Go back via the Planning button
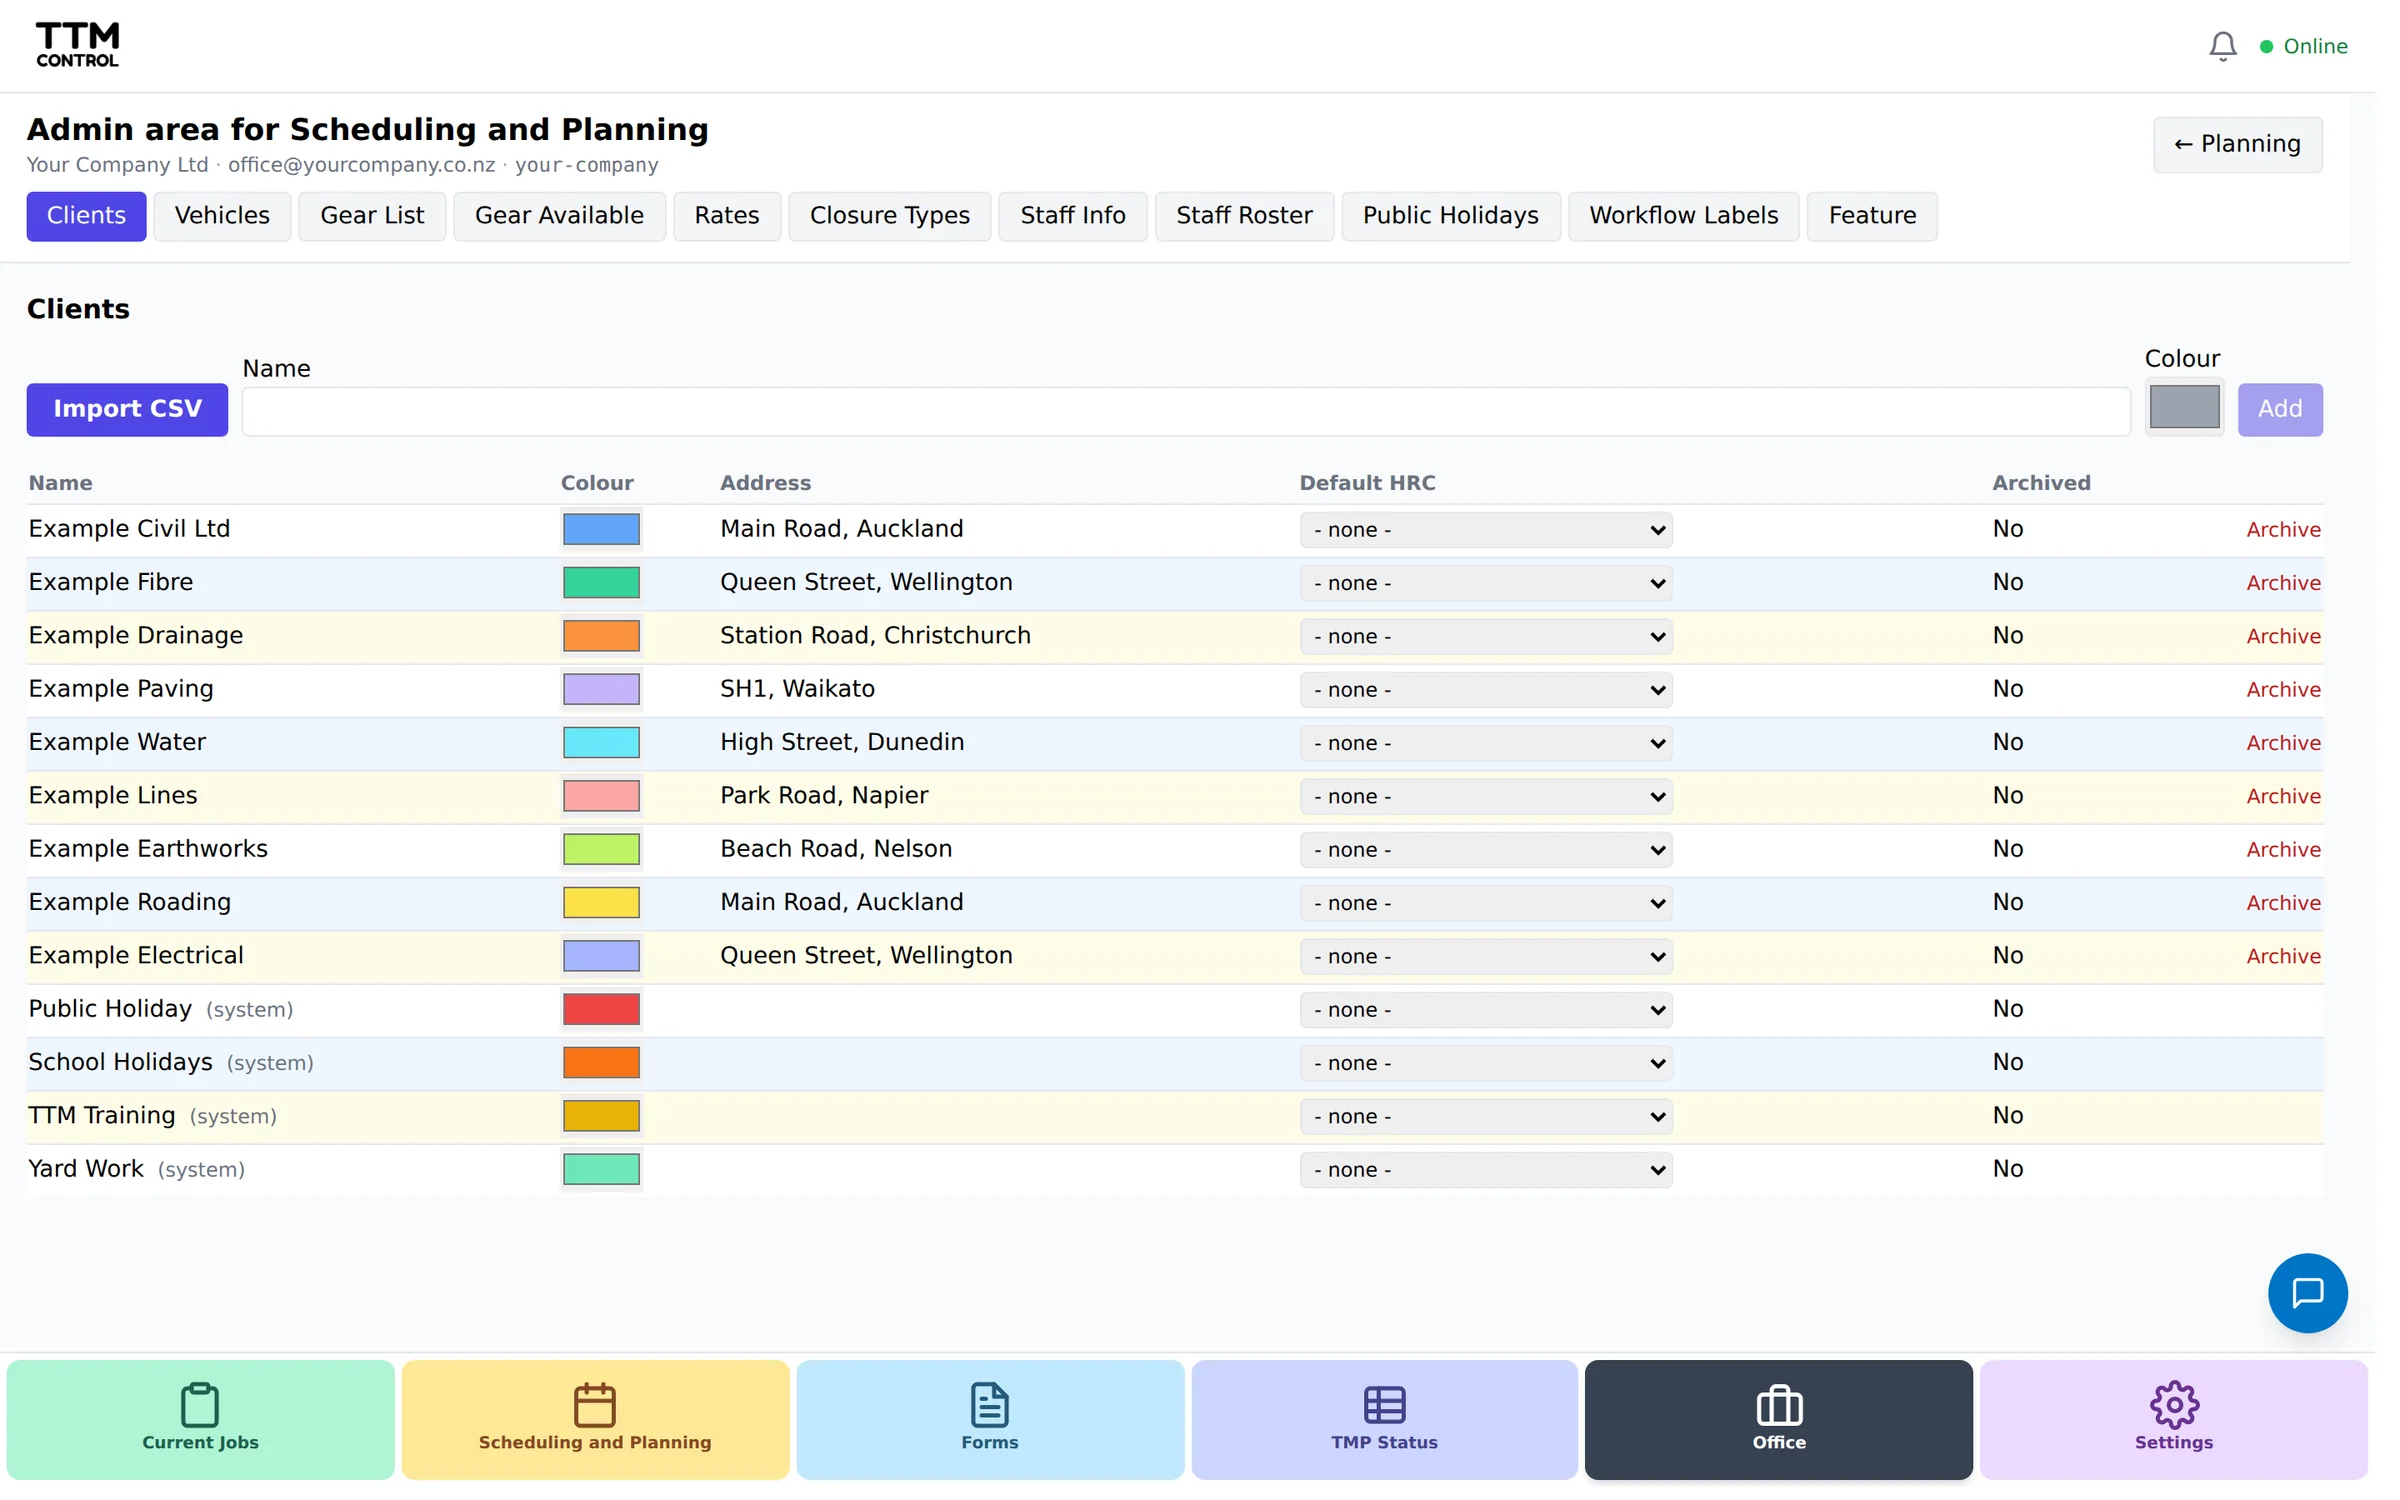 coord(2237,144)
